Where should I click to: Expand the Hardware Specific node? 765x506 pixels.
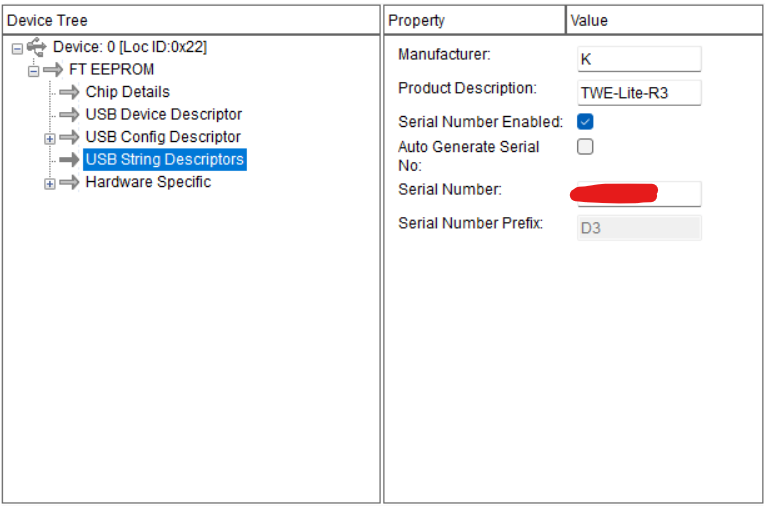pos(50,183)
